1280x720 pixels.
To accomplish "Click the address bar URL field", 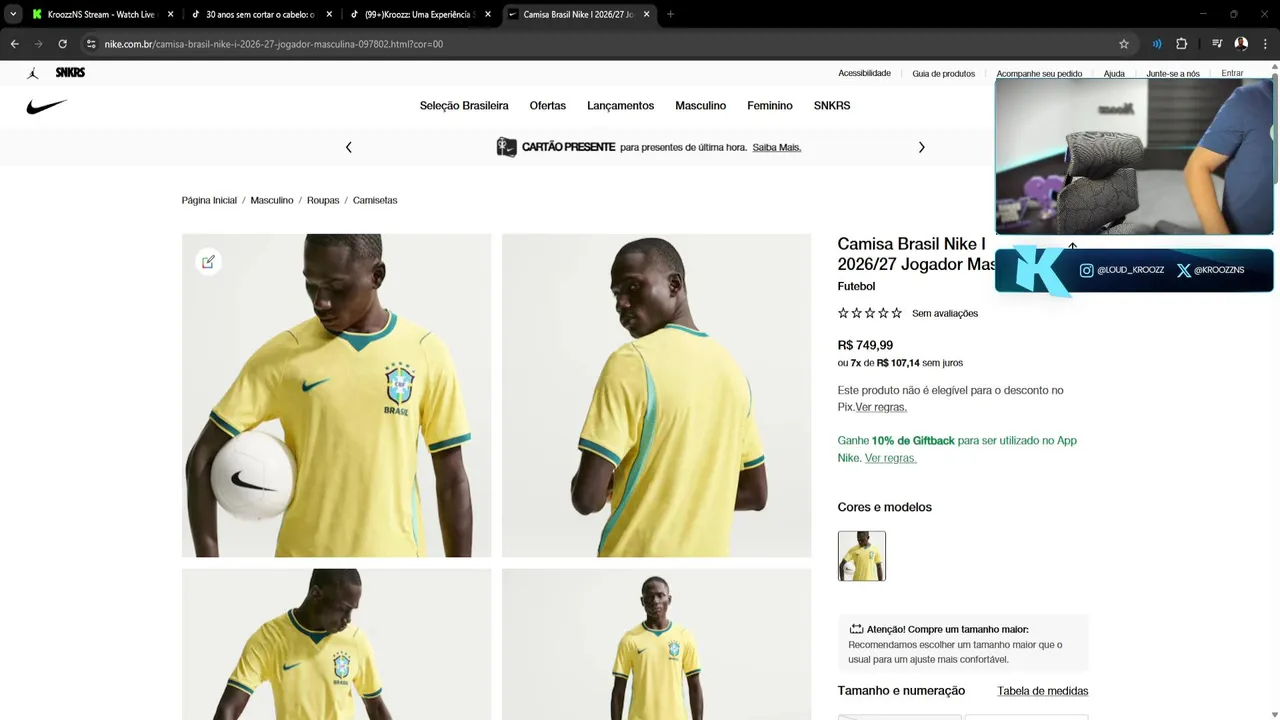I will (x=600, y=44).
